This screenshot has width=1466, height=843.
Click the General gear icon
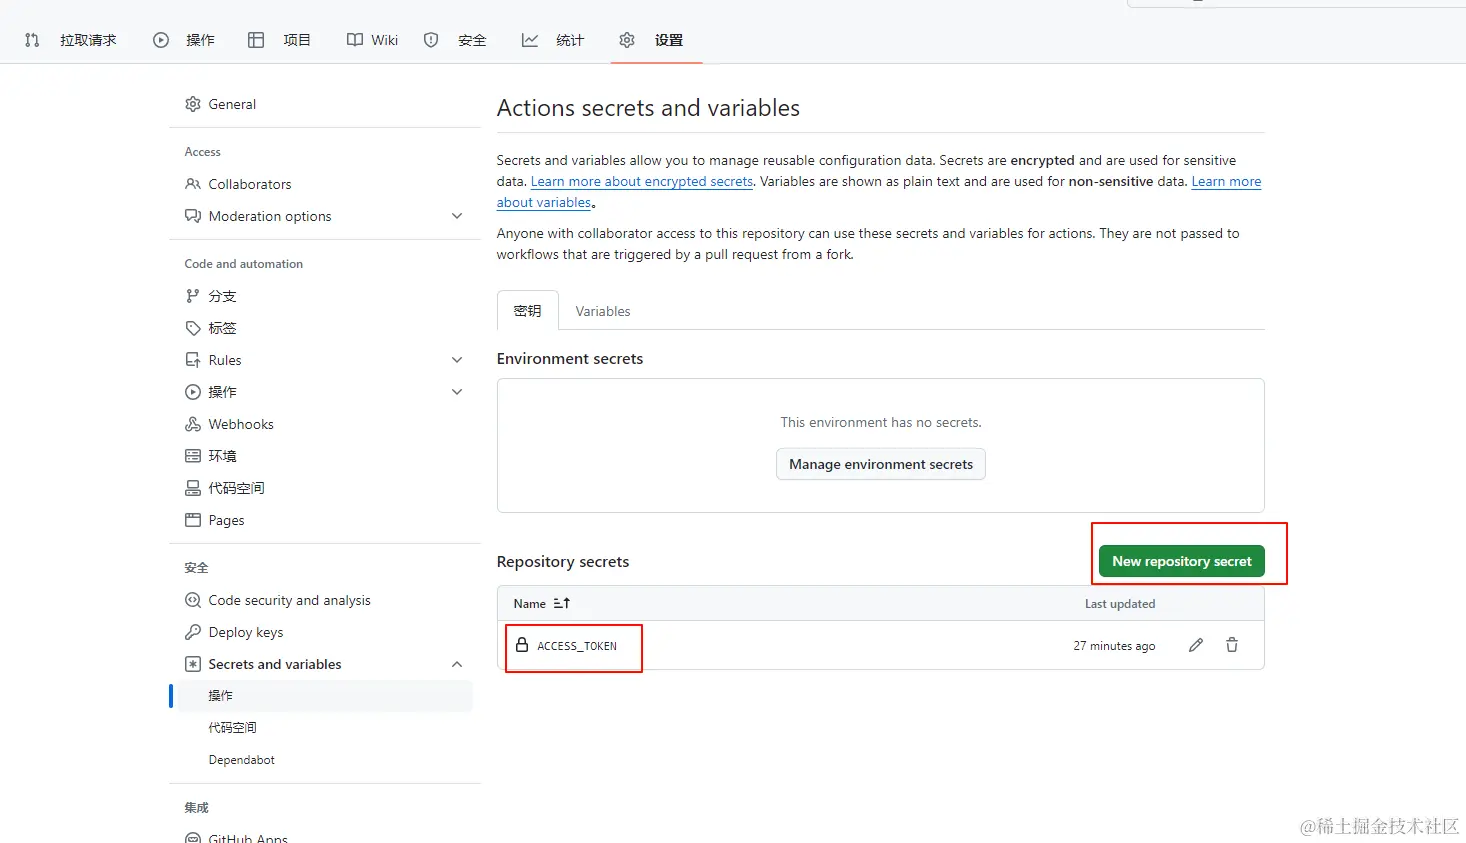point(193,104)
